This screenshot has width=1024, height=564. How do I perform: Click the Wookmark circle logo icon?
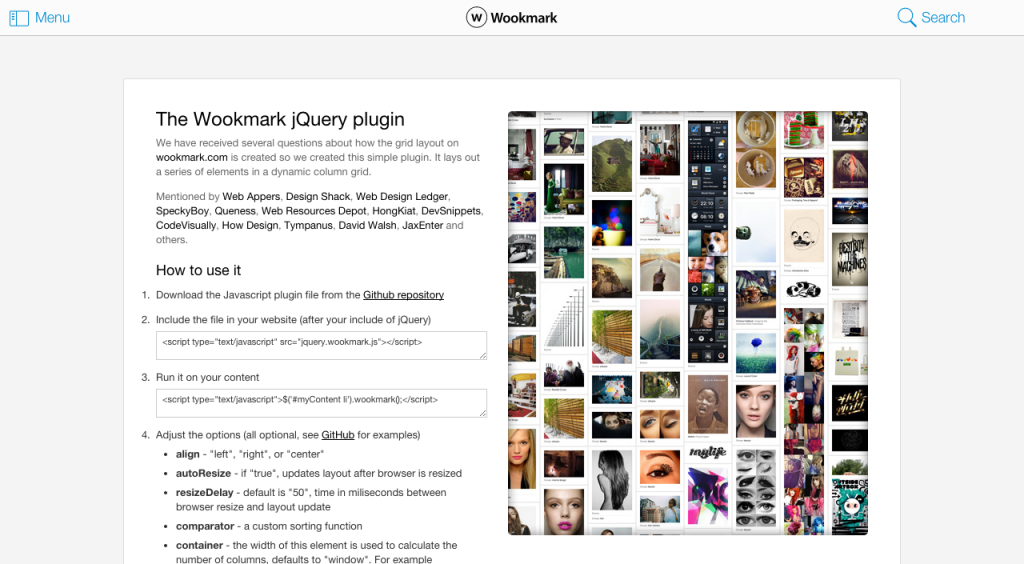coord(476,18)
